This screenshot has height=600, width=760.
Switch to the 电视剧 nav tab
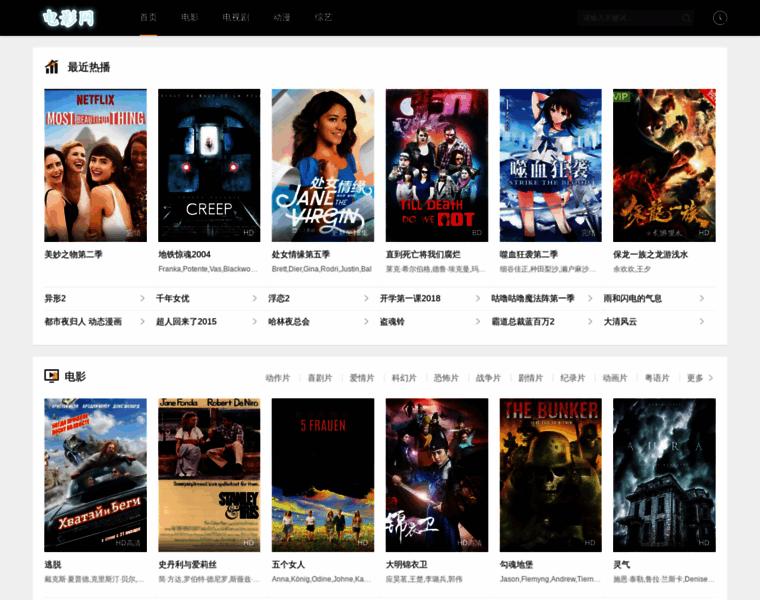coord(236,18)
